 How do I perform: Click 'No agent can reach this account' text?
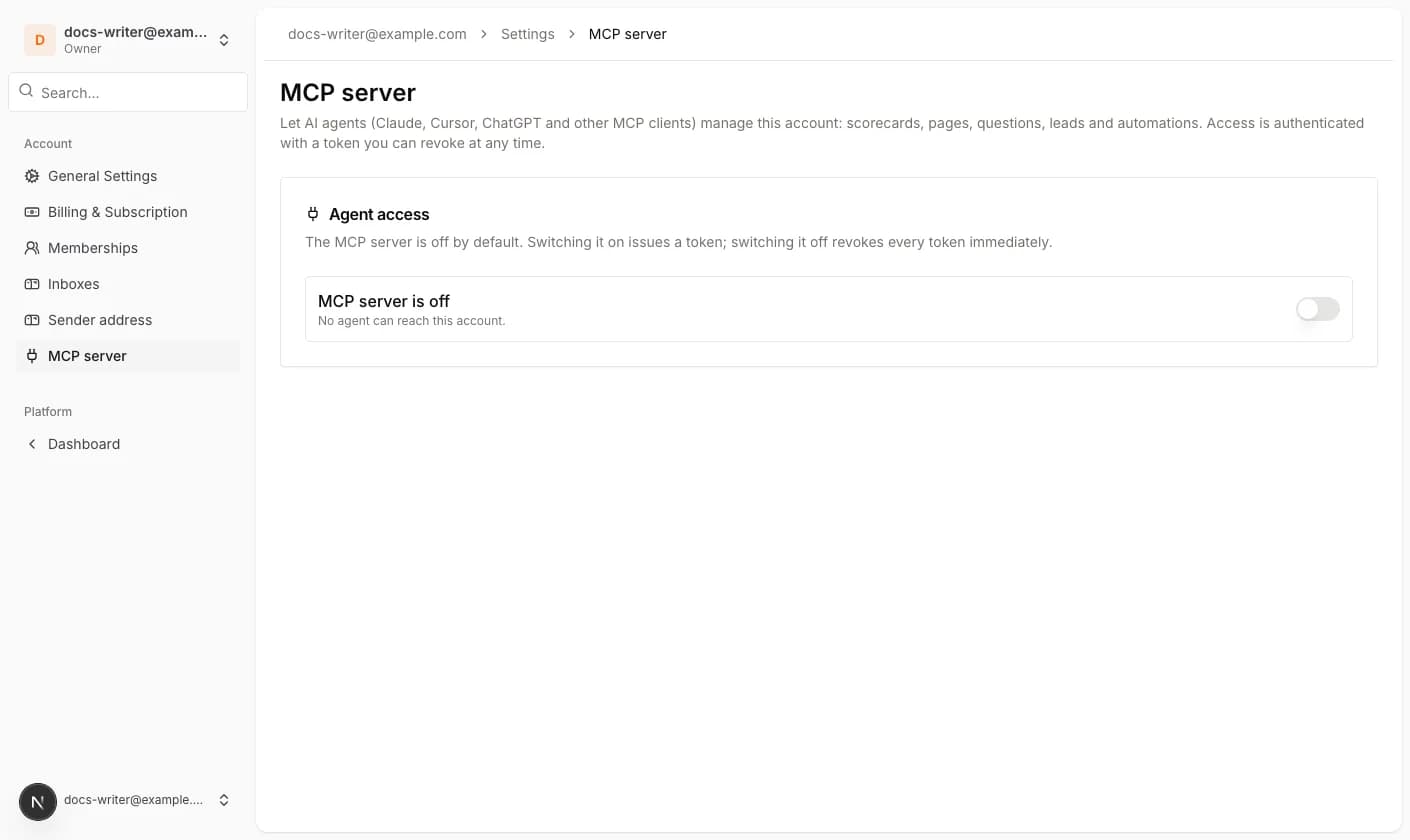pyautogui.click(x=411, y=321)
